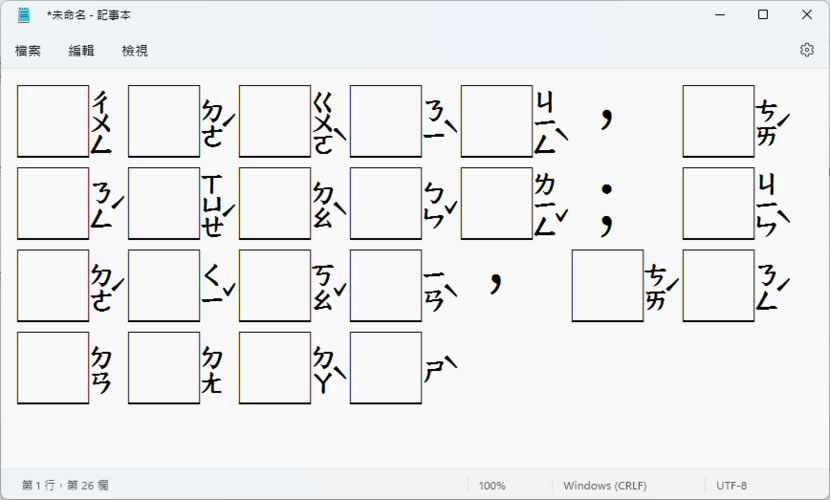Click the character box annotated ㄔㄨㄥ
The height and width of the screenshot is (500, 830).
pyautogui.click(x=53, y=122)
